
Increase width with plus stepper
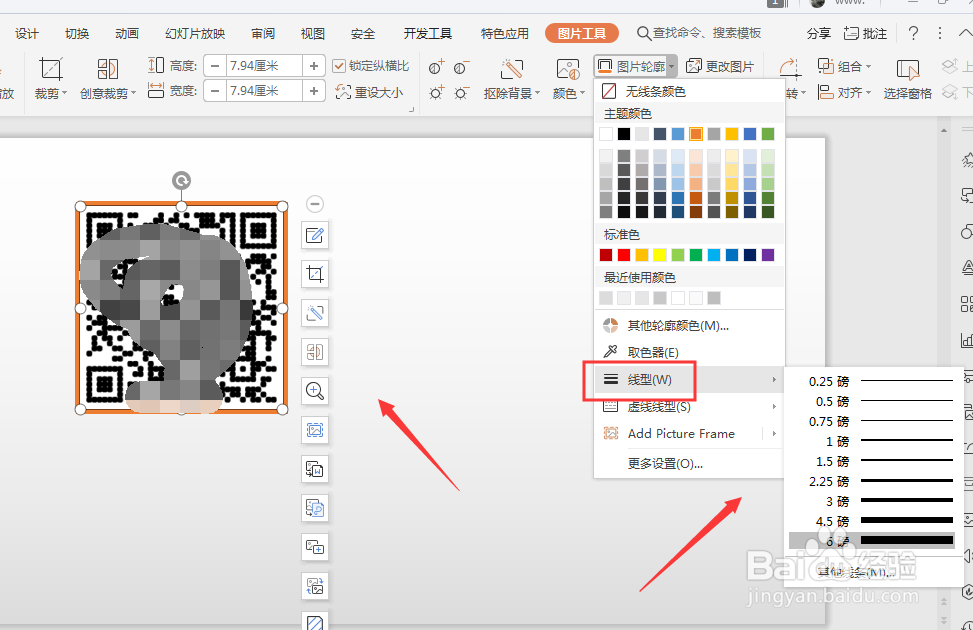(x=314, y=91)
